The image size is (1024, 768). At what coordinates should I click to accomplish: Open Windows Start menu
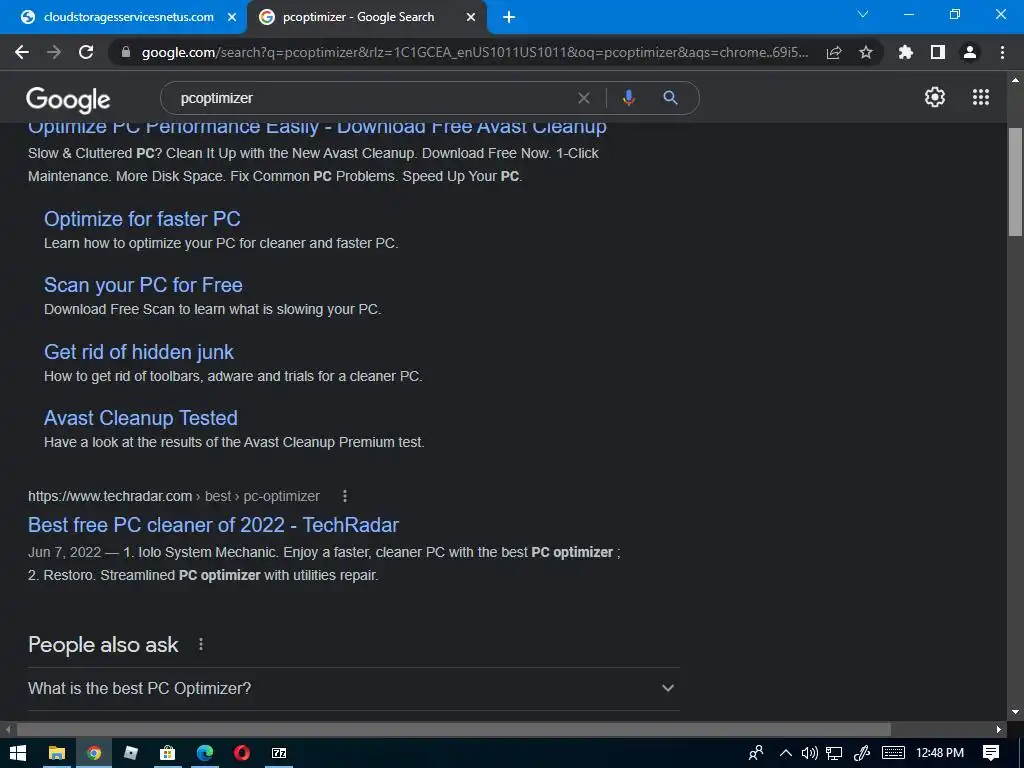(18, 753)
